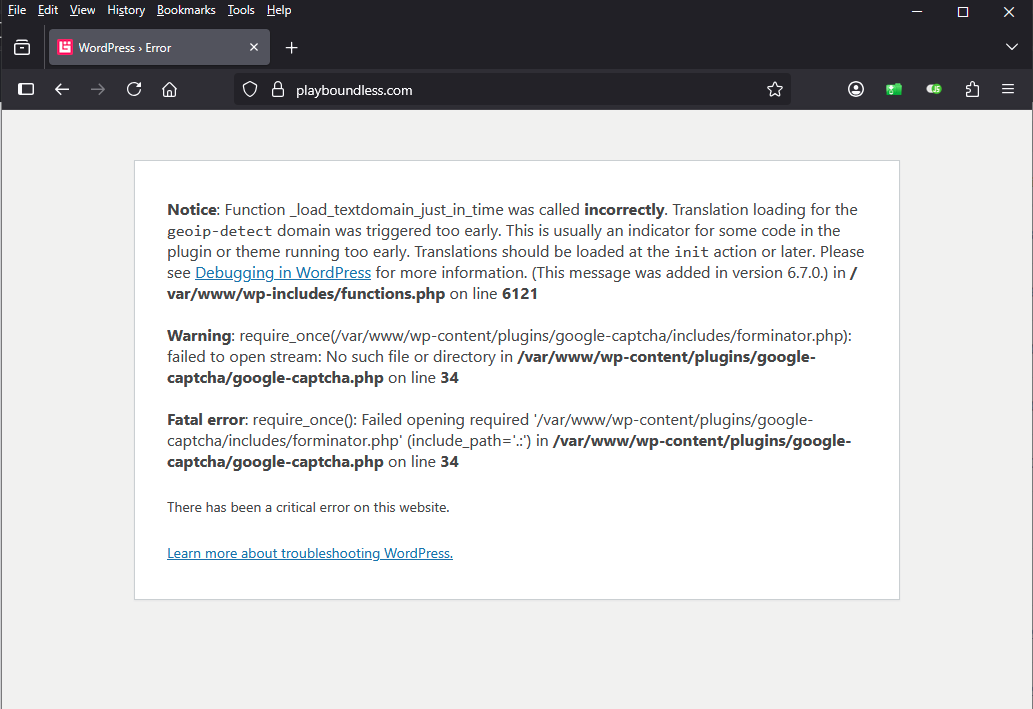Minimize the browser window

pos(916,11)
